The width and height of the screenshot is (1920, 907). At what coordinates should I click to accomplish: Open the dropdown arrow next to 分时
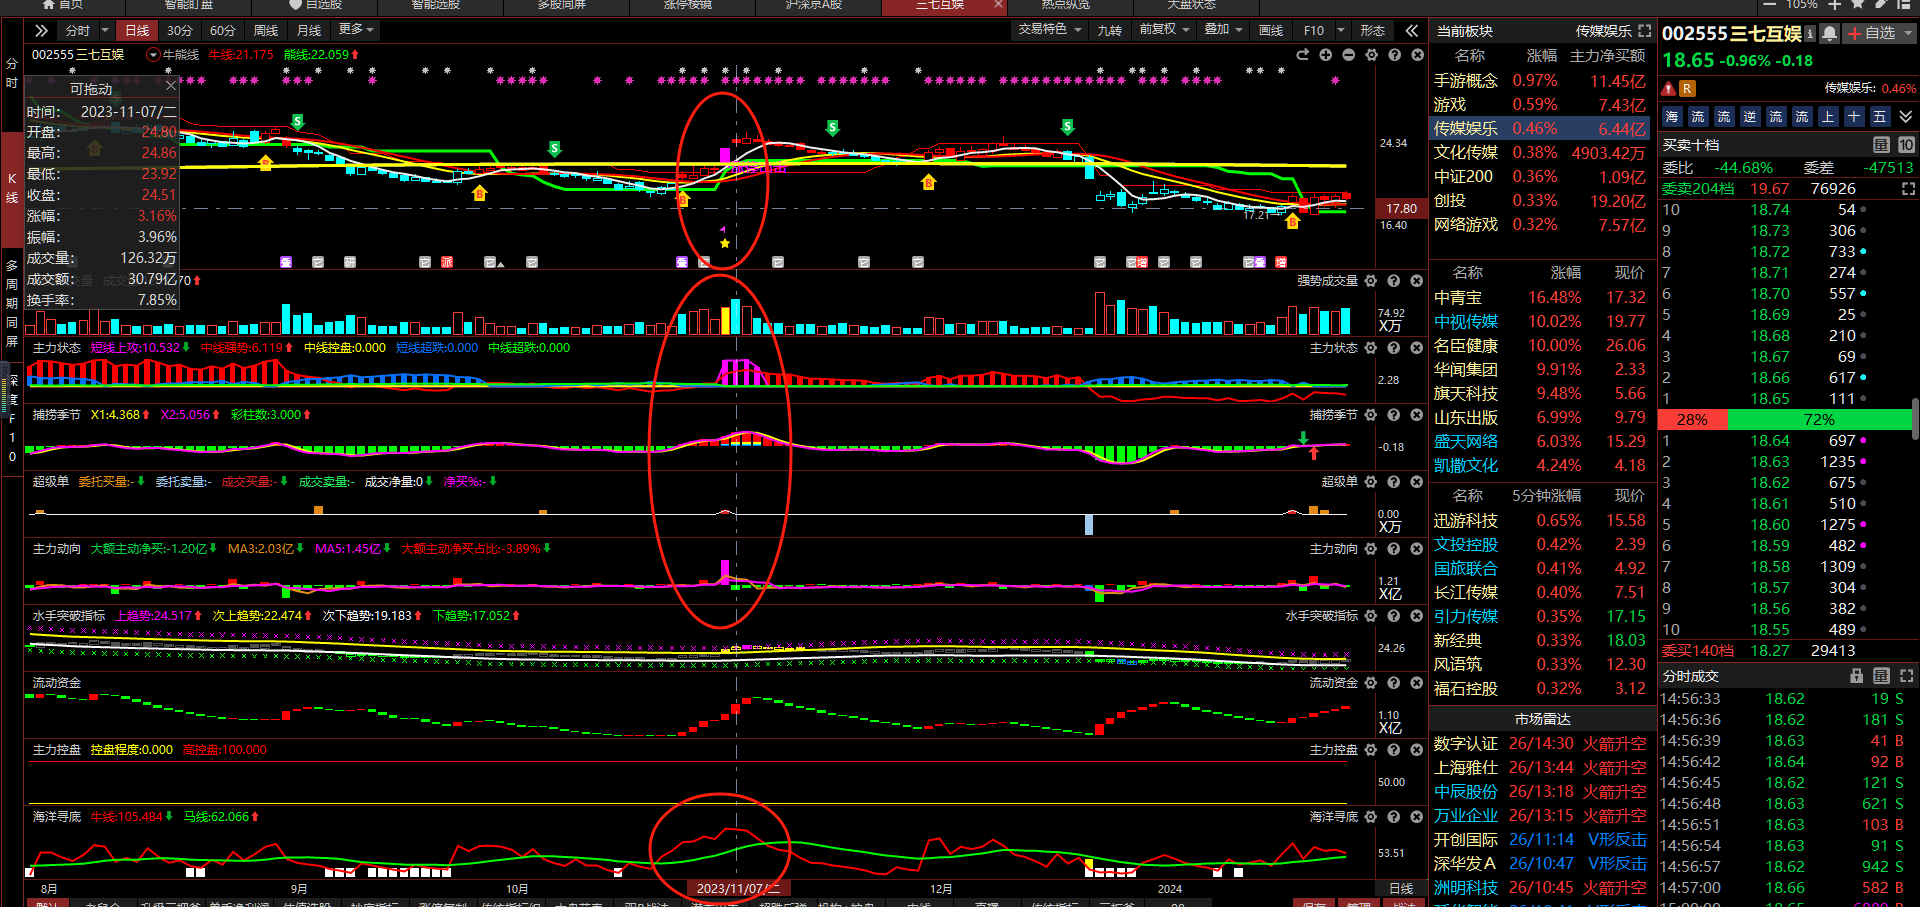(105, 30)
